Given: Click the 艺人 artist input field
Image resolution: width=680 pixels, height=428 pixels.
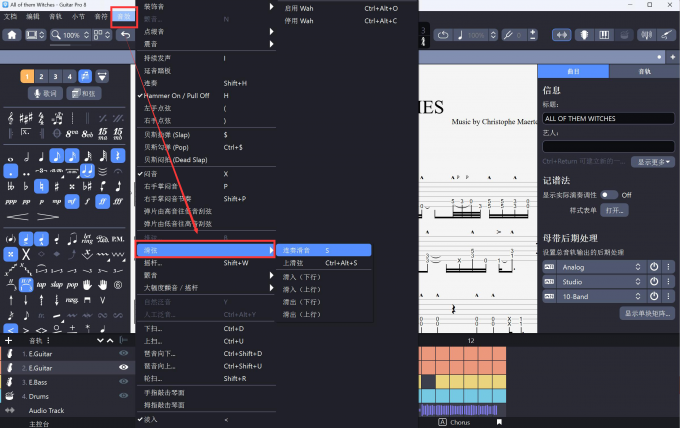Looking at the screenshot, I should tap(608, 146).
